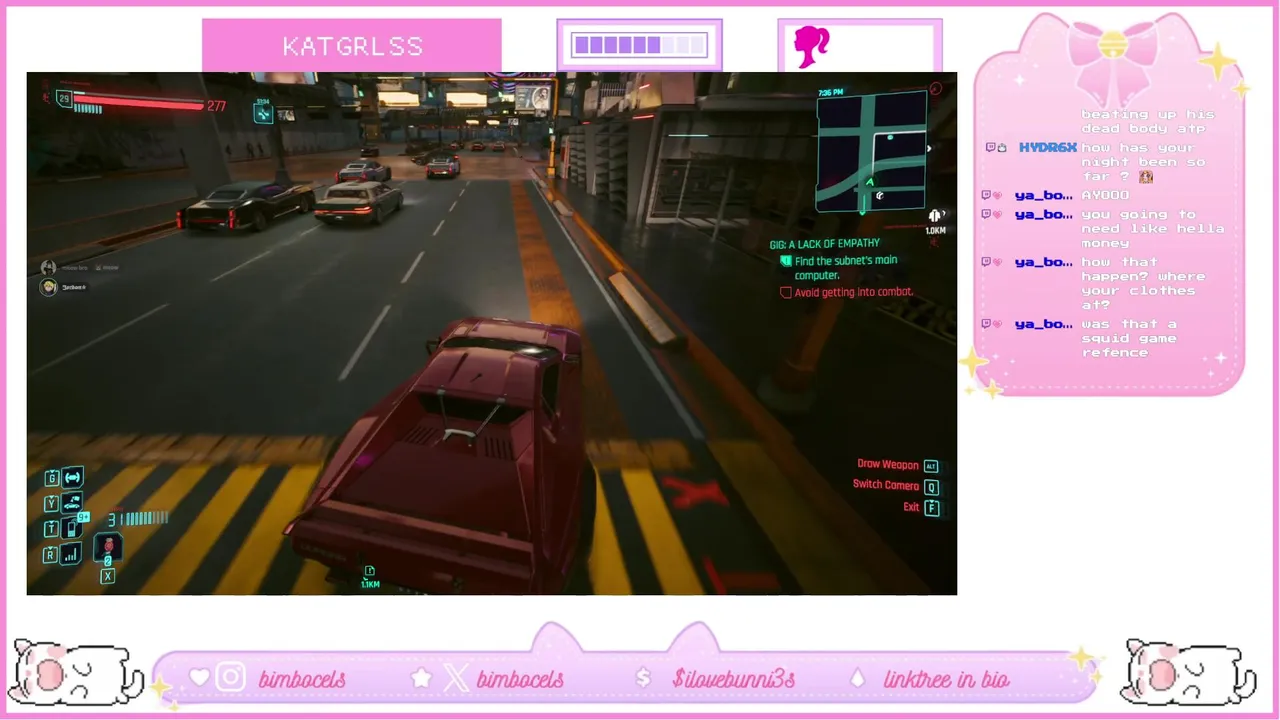The width and height of the screenshot is (1280, 720).
Task: Click the heart icon before Instagram logo
Action: click(199, 678)
